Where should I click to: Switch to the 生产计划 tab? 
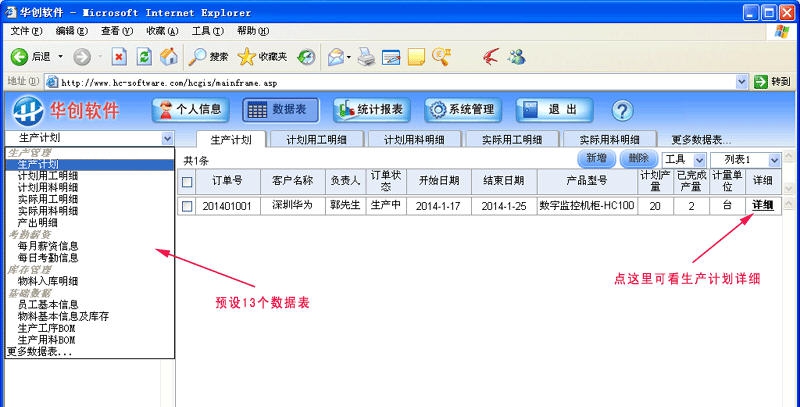pos(231,140)
